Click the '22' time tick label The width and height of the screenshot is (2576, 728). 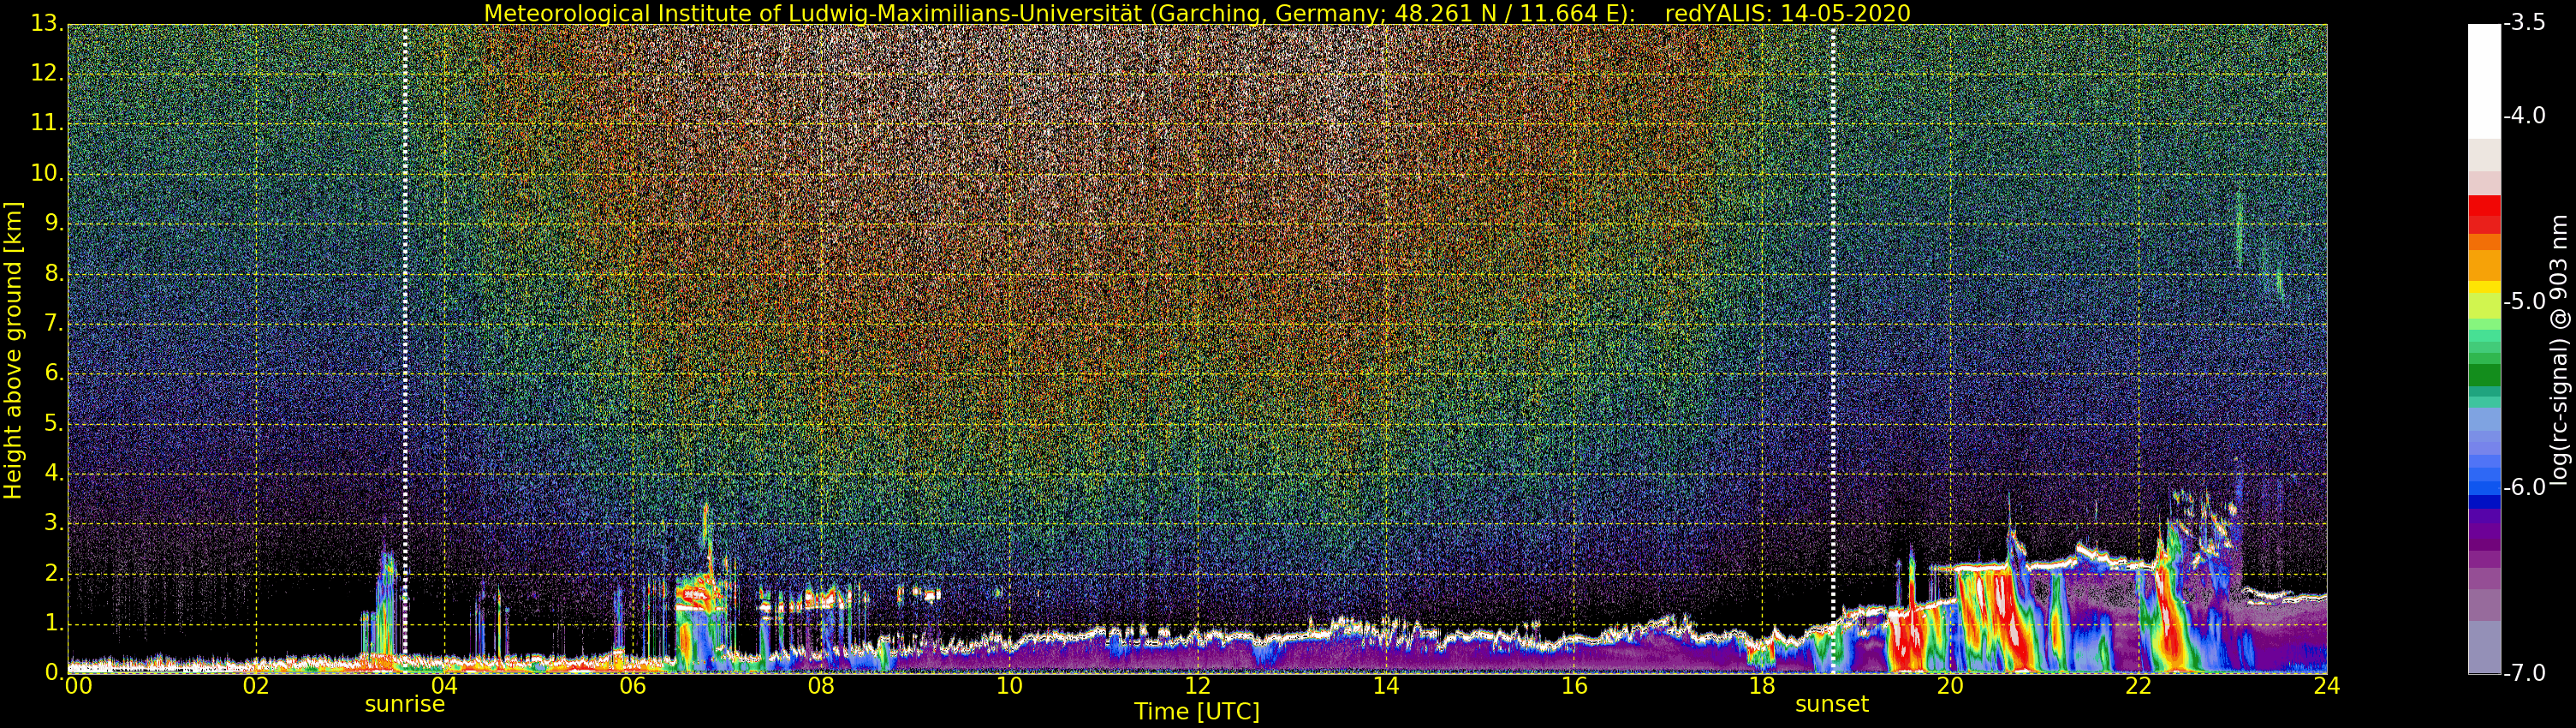click(x=2138, y=686)
